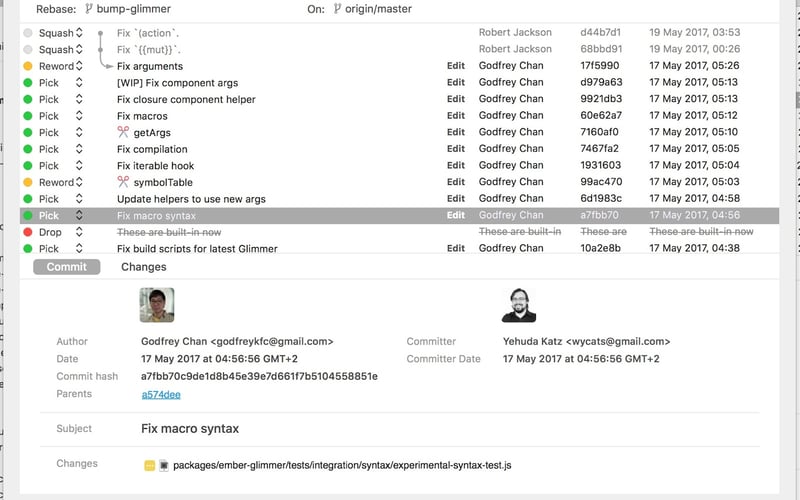This screenshot has height=500, width=800.
Task: Click the full commit hash a7fbb70c9de1d8b45e39e7d661f7b5104558851e
Action: (x=259, y=377)
